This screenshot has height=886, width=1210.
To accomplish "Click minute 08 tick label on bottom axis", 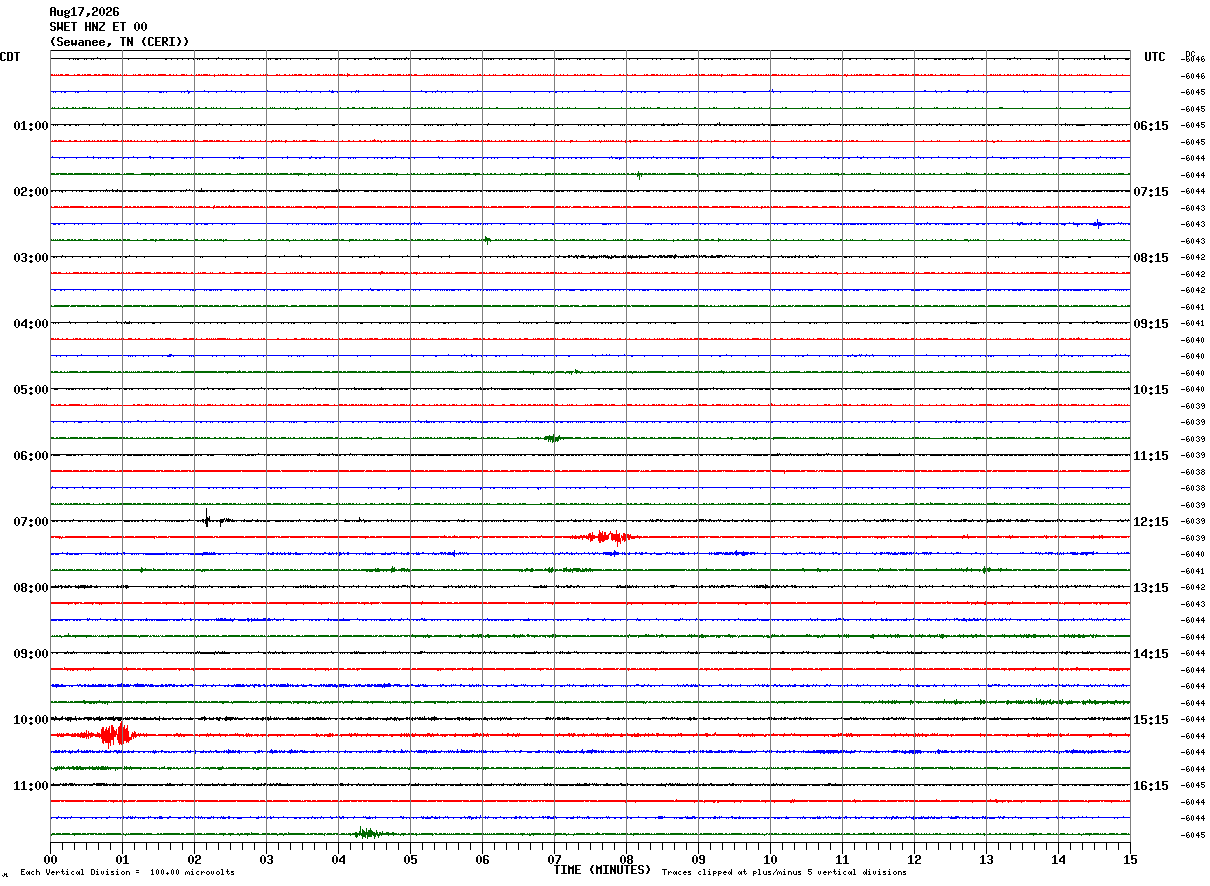I will click(x=626, y=859).
